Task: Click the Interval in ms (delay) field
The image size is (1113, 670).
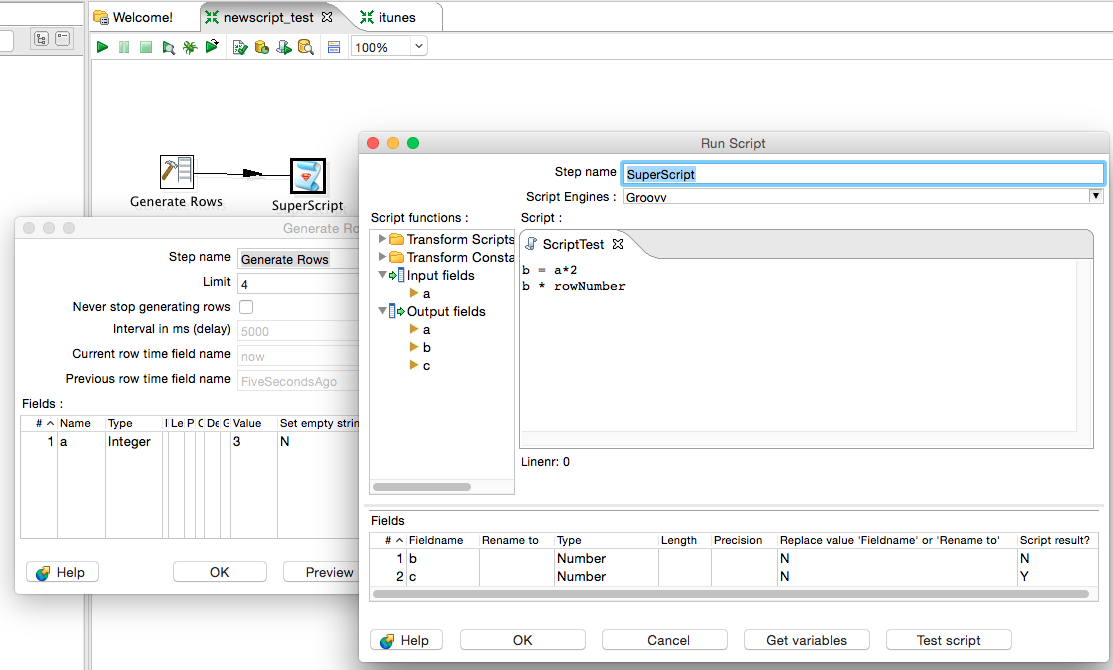Action: [x=298, y=331]
